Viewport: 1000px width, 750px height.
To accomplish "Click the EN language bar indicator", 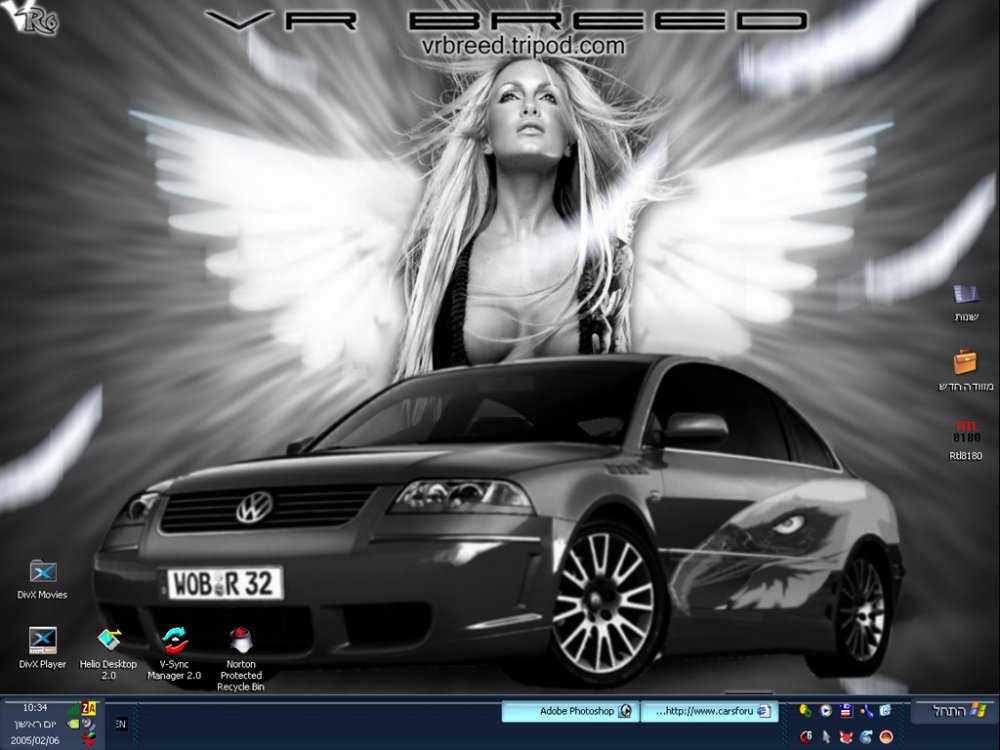I will pyautogui.click(x=121, y=724).
